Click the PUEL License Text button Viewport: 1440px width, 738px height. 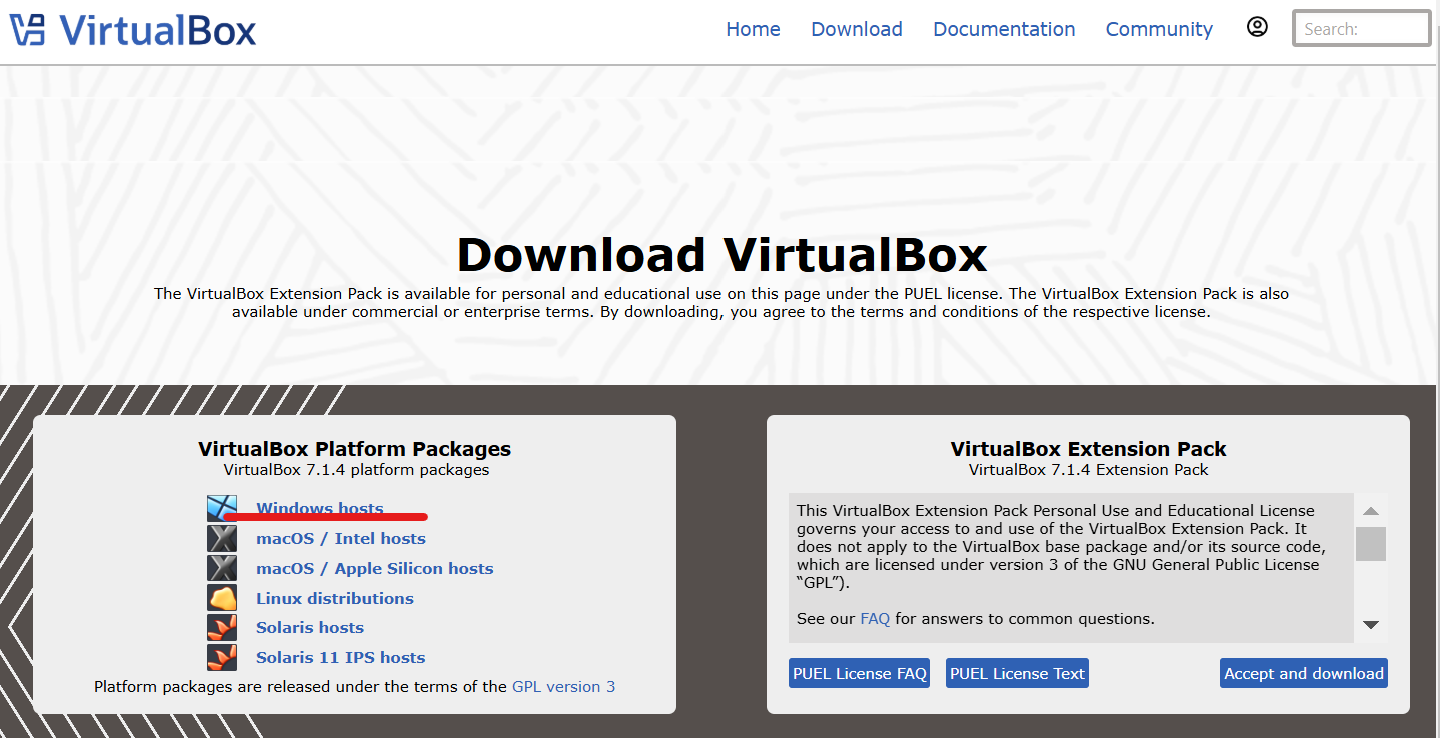click(x=1017, y=673)
